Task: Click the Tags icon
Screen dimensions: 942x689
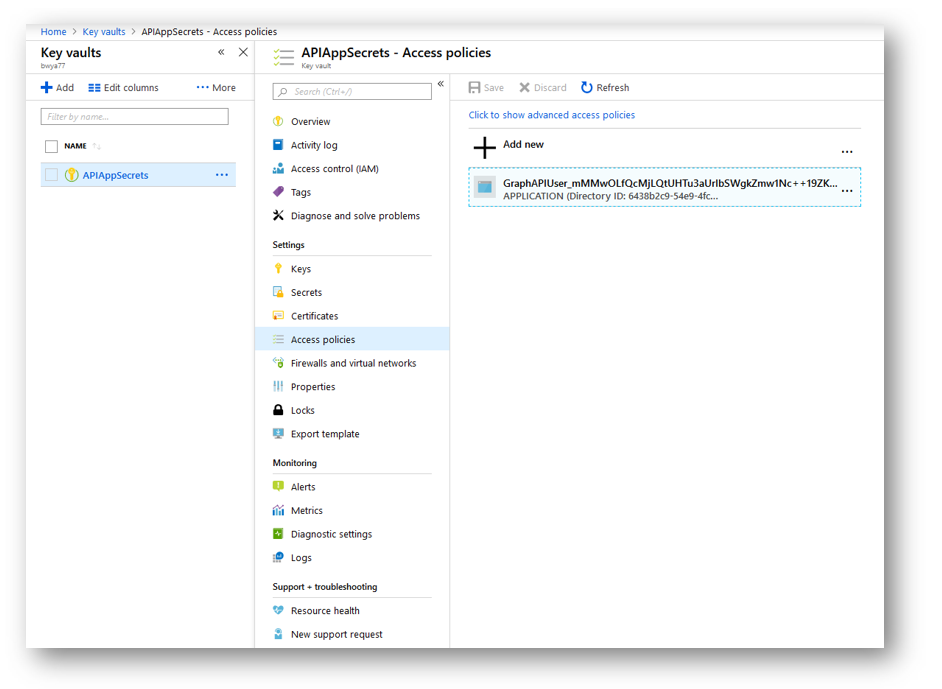Action: coord(278,192)
